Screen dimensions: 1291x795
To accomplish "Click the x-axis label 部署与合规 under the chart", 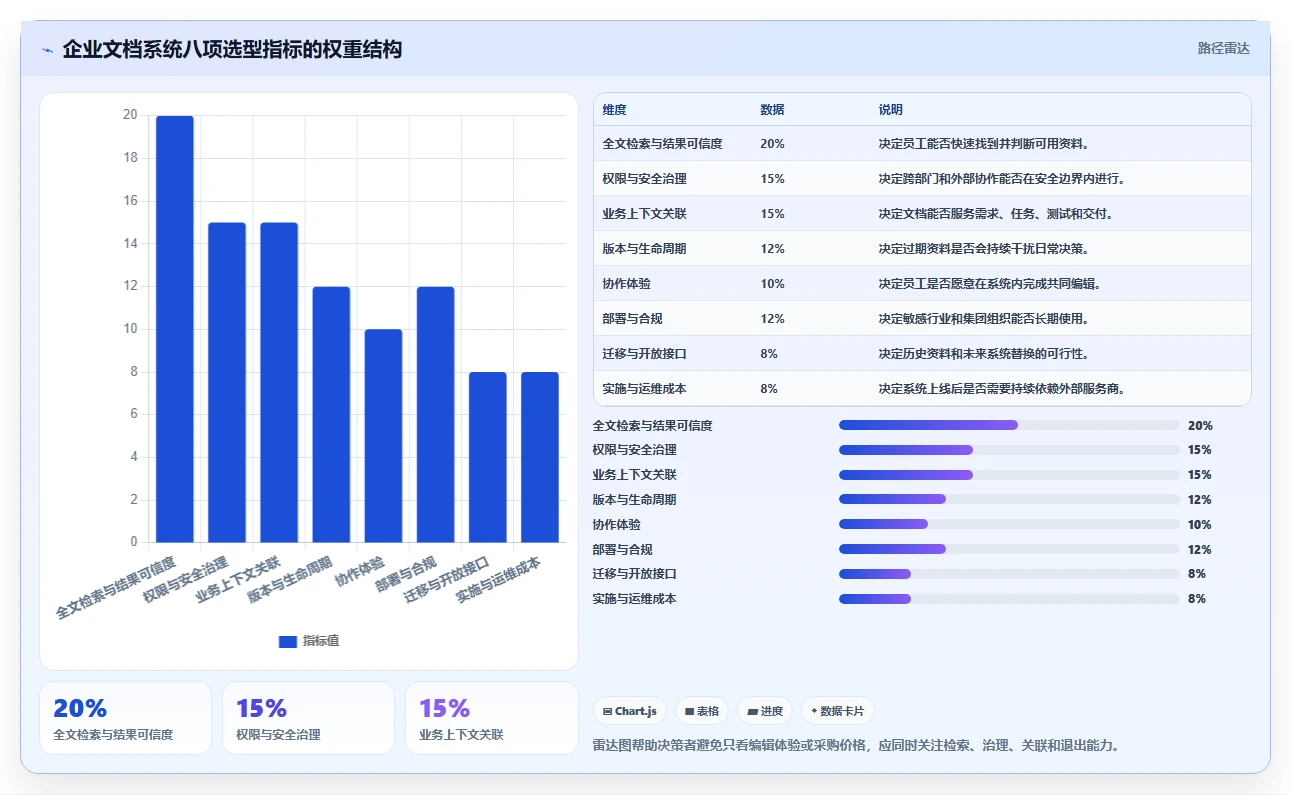I will click(406, 574).
